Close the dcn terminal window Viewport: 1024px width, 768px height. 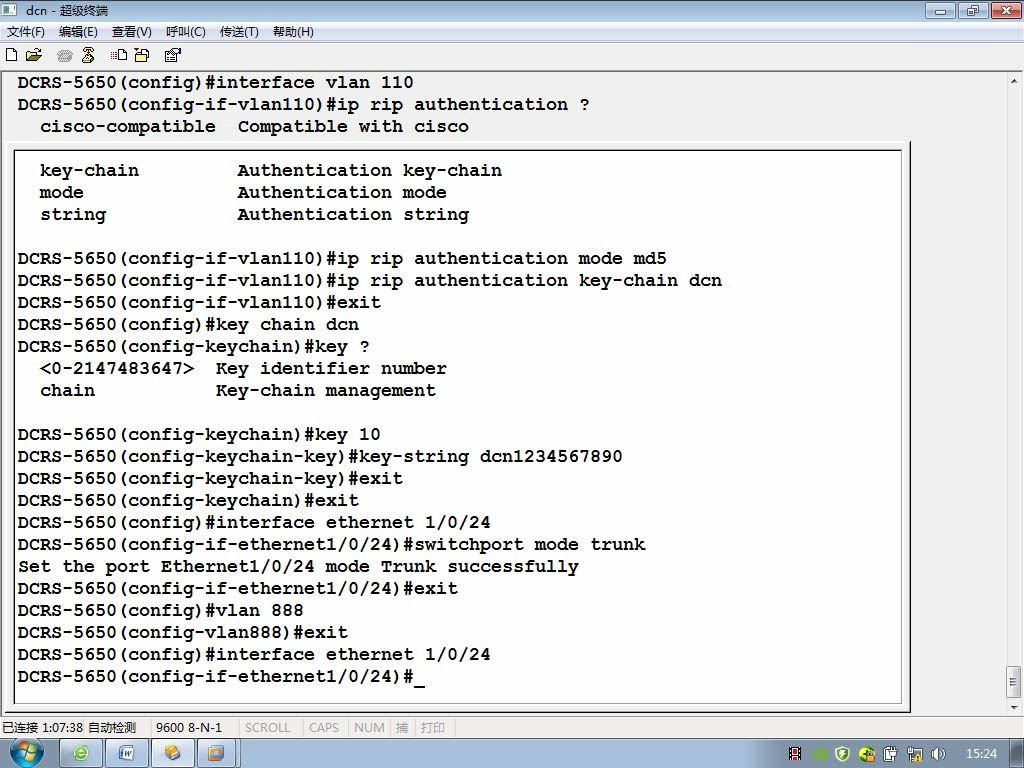click(1006, 10)
